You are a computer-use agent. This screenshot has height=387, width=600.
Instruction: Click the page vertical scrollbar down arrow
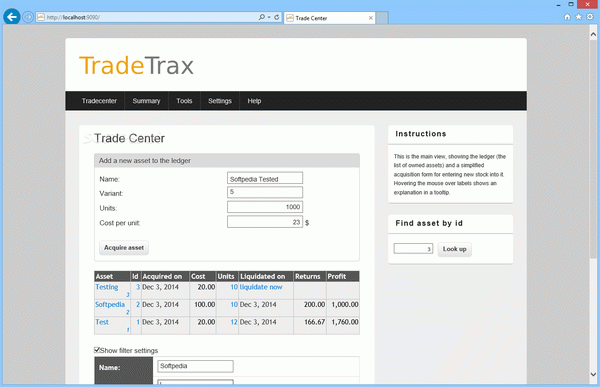[x=593, y=374]
